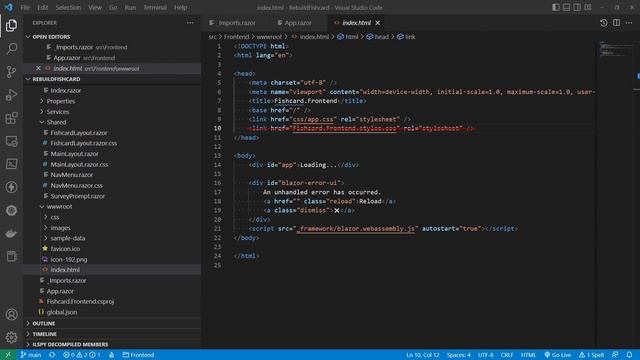Open SurveyPrompt.razor file
This screenshot has width=640, height=360.
[x=78, y=196]
